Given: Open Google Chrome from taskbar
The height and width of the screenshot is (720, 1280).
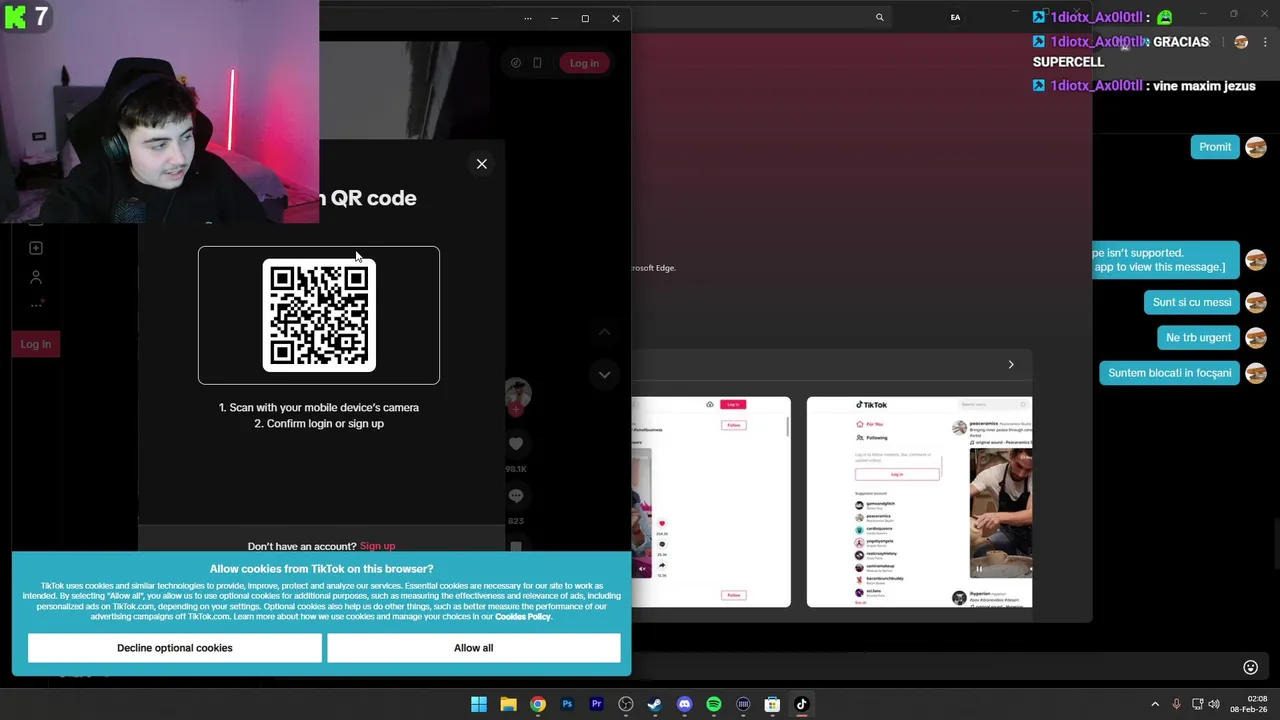Looking at the screenshot, I should pyautogui.click(x=538, y=704).
